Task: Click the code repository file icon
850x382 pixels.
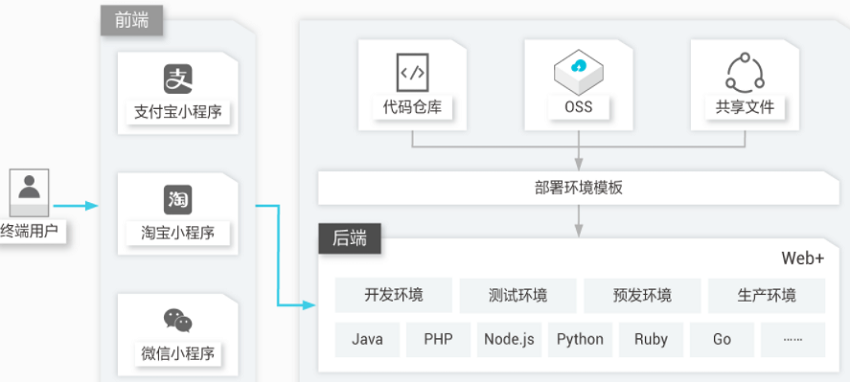Action: 413,72
